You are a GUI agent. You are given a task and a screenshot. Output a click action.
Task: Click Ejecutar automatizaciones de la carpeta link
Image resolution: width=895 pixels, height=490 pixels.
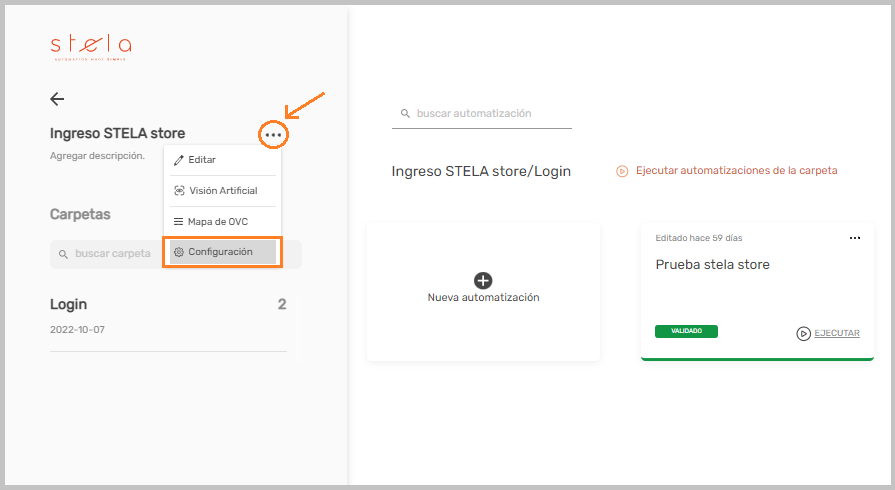(736, 170)
